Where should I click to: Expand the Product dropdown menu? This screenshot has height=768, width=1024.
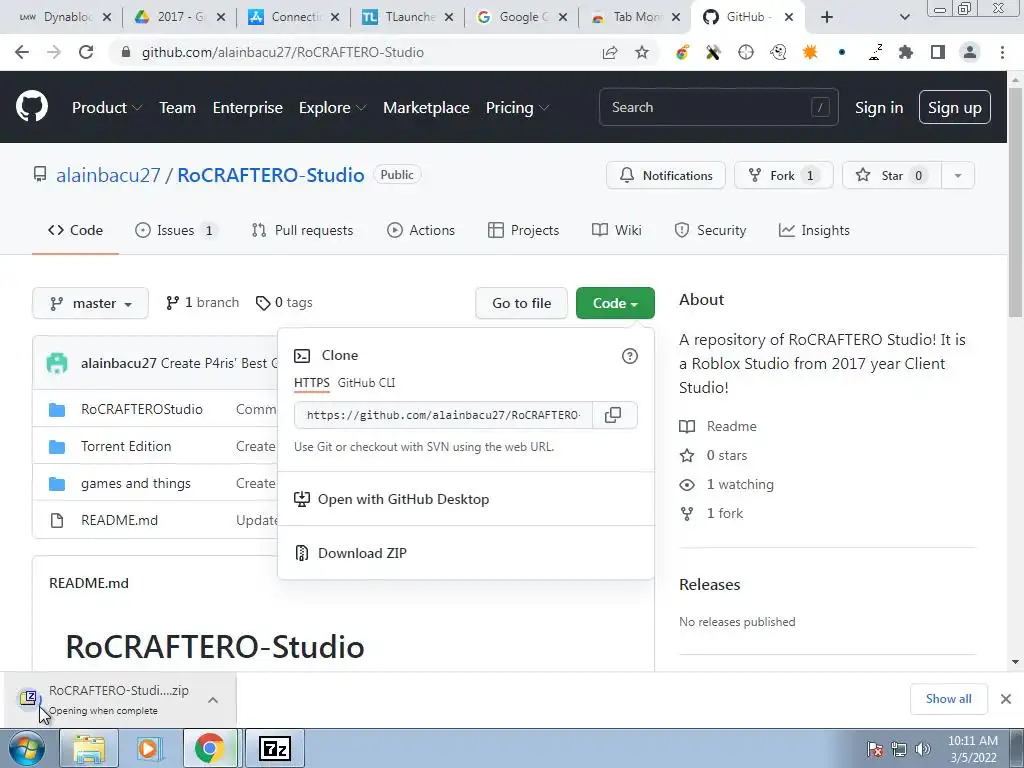tap(106, 108)
